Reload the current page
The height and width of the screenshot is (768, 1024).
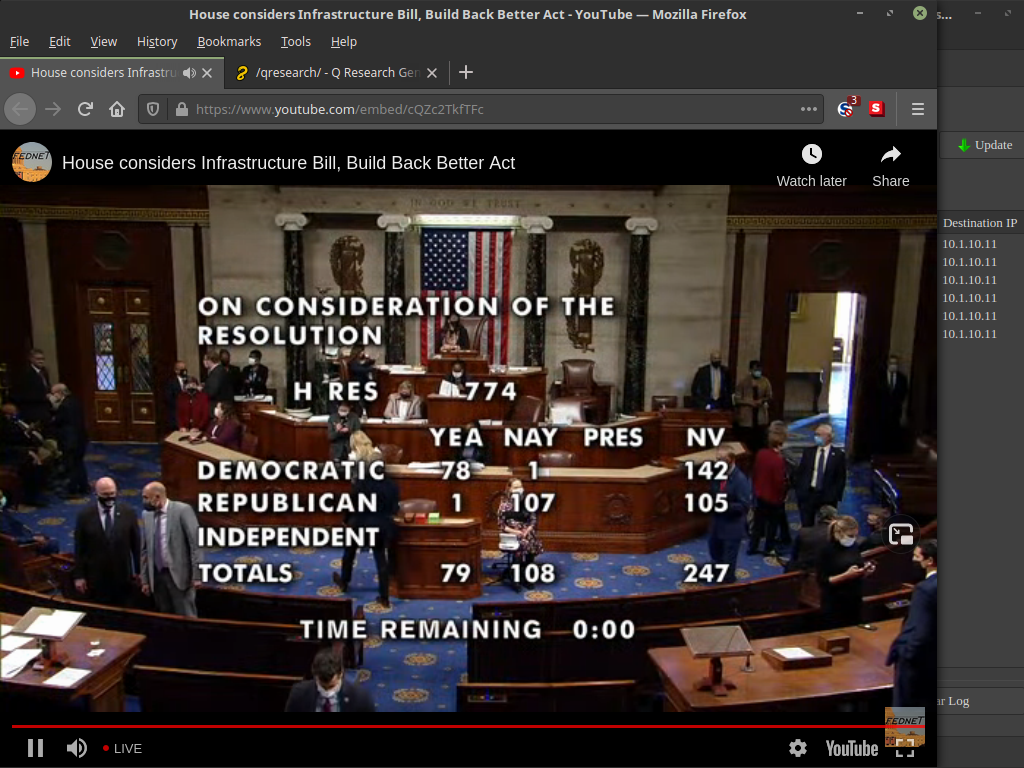[x=85, y=110]
